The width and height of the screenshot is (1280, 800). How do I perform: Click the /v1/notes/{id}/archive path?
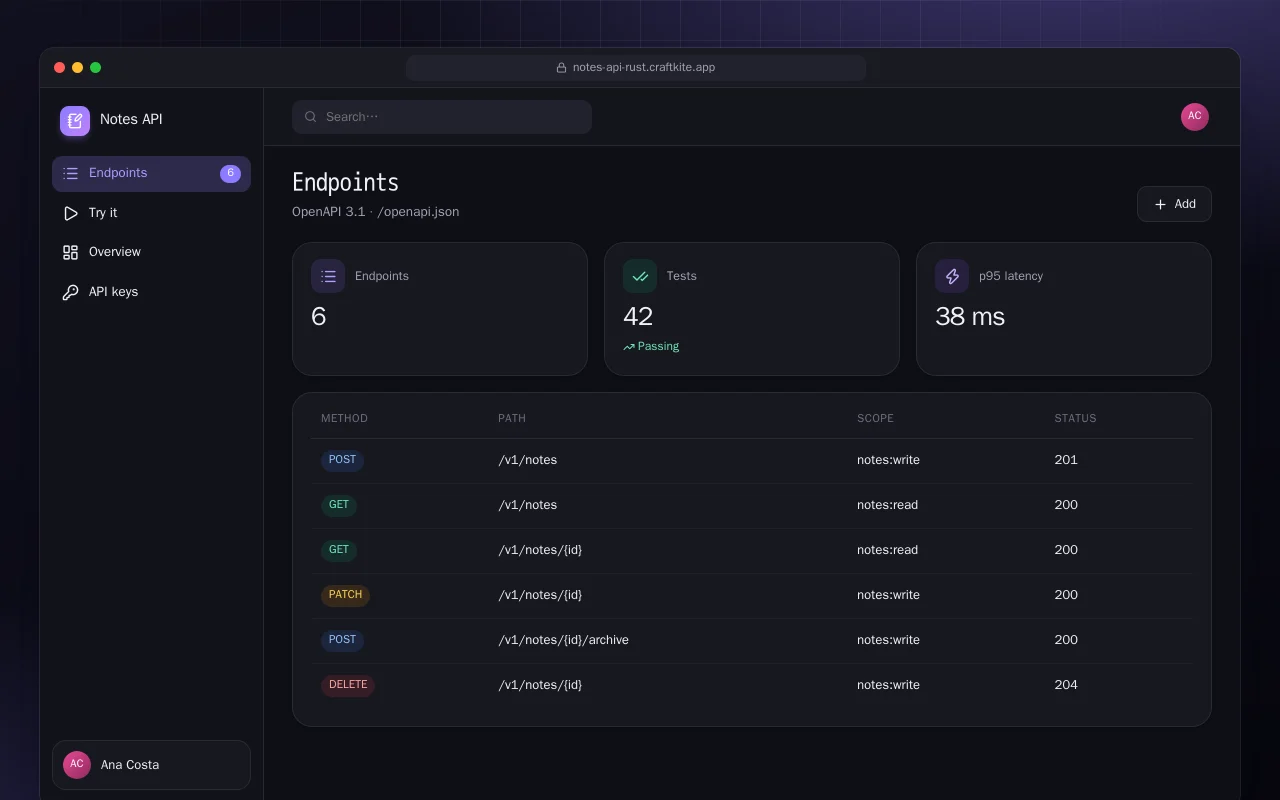(563, 640)
